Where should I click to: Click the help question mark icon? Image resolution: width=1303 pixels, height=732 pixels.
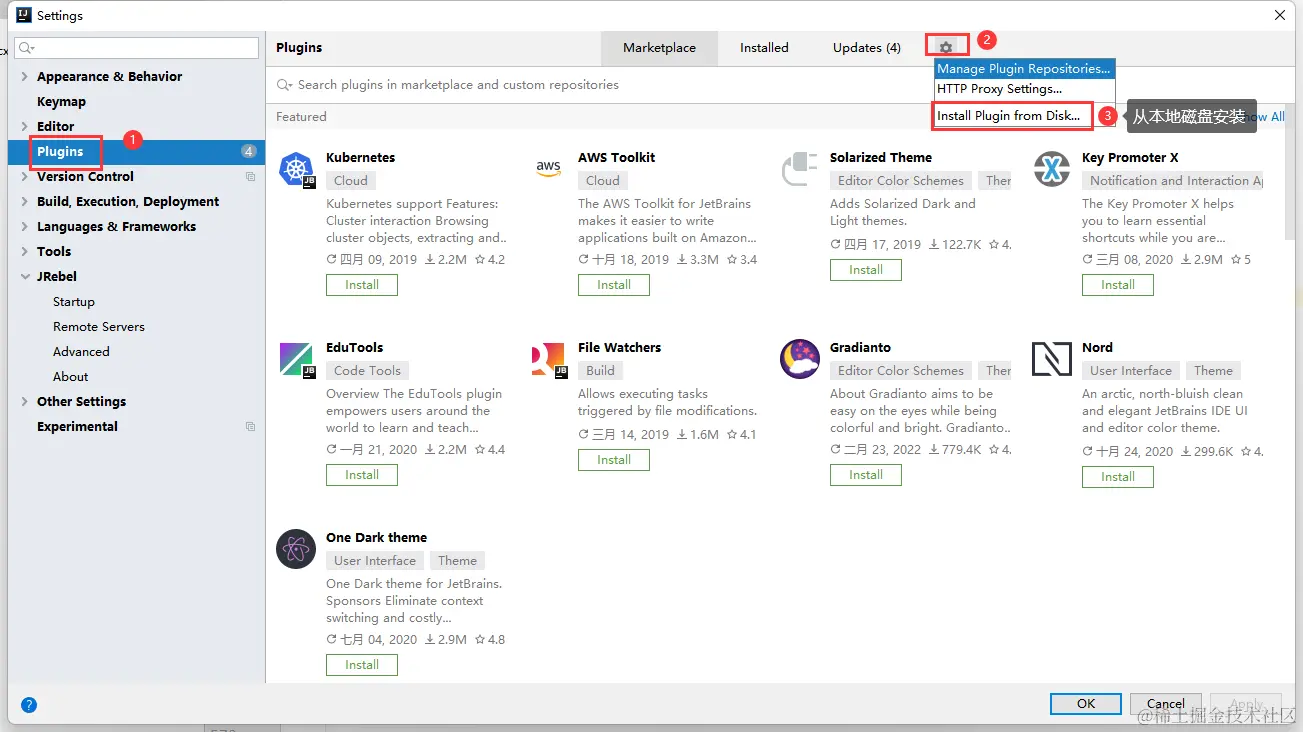click(x=29, y=705)
